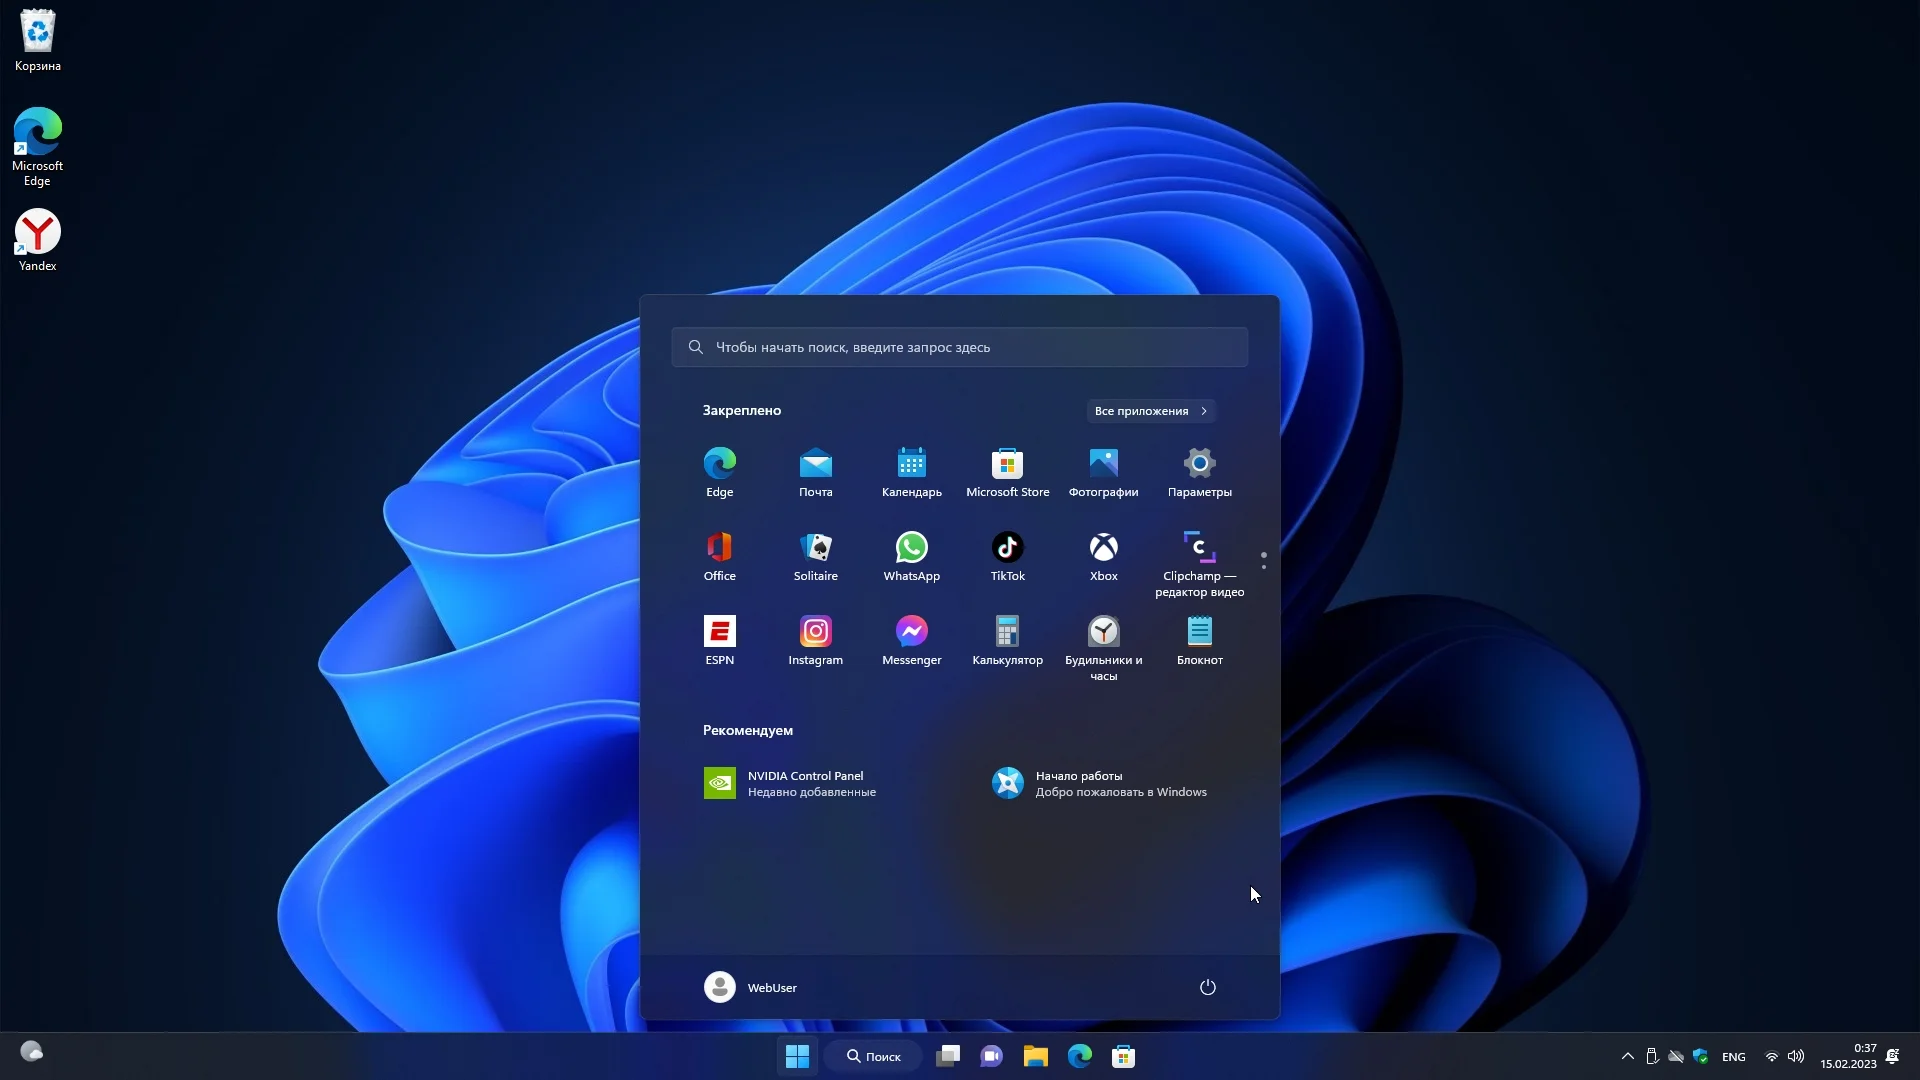This screenshot has width=1920, height=1080.
Task: Open Microsoft Store pinned app
Action: tap(1007, 472)
